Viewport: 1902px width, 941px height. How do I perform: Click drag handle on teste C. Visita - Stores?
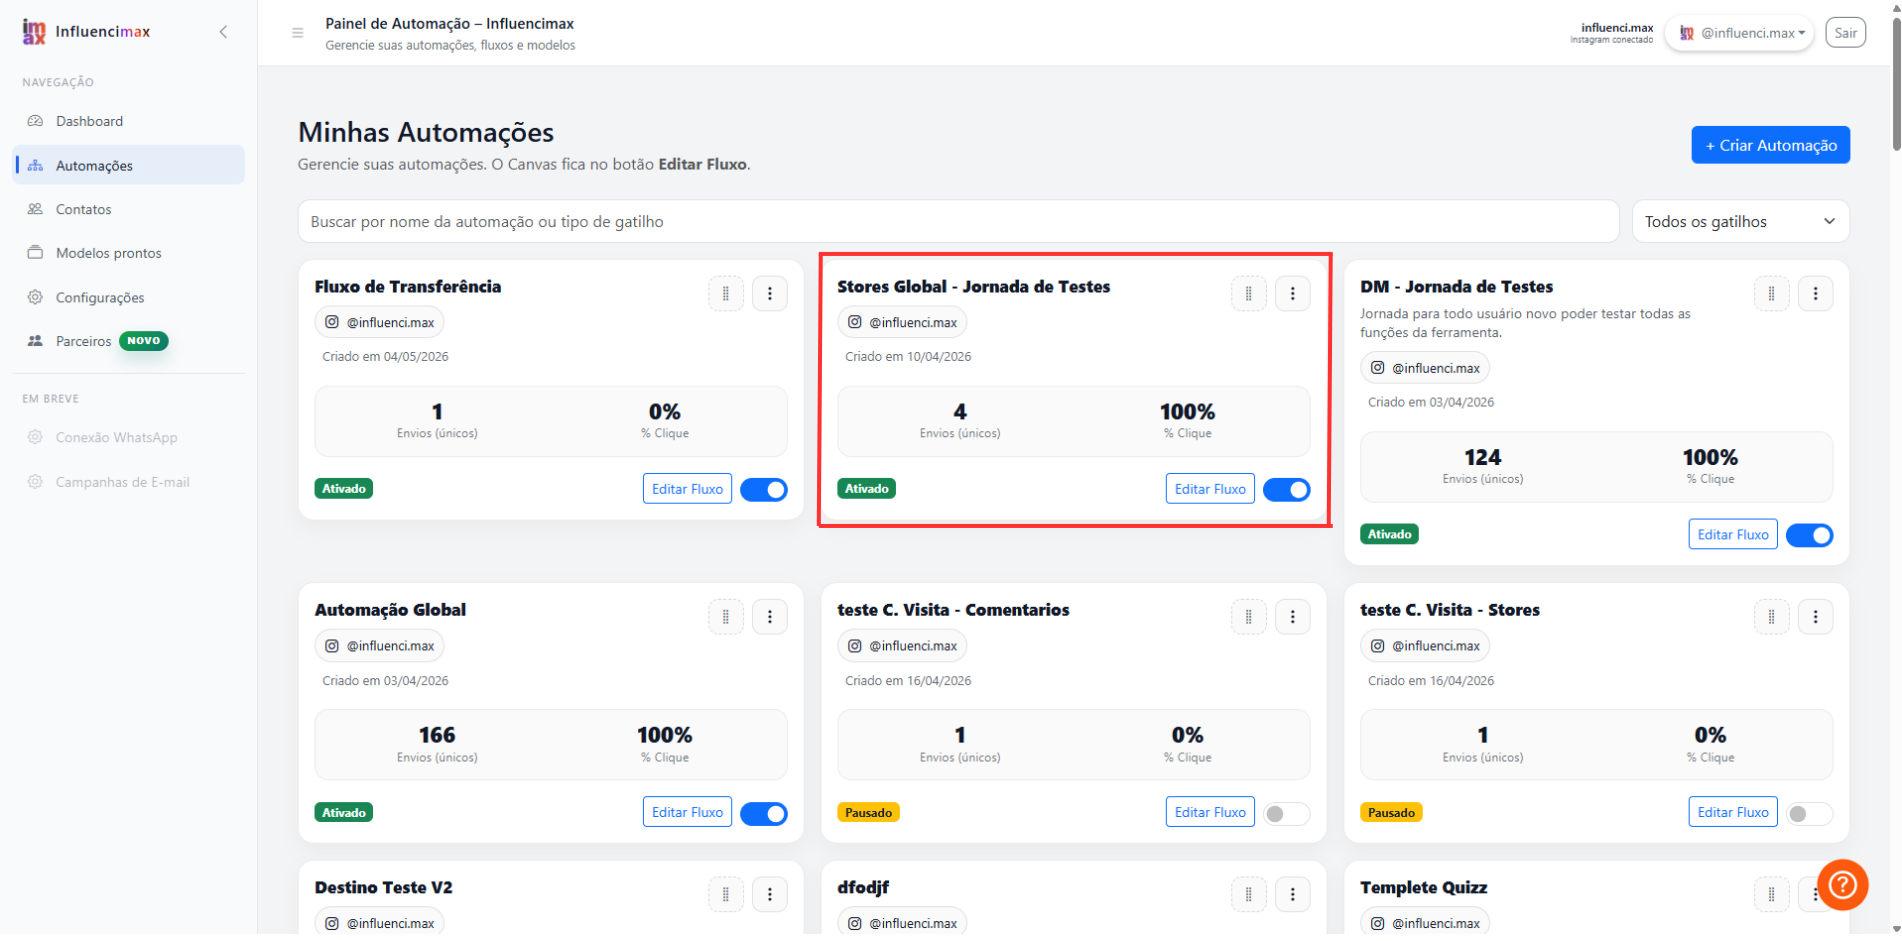pos(1771,617)
